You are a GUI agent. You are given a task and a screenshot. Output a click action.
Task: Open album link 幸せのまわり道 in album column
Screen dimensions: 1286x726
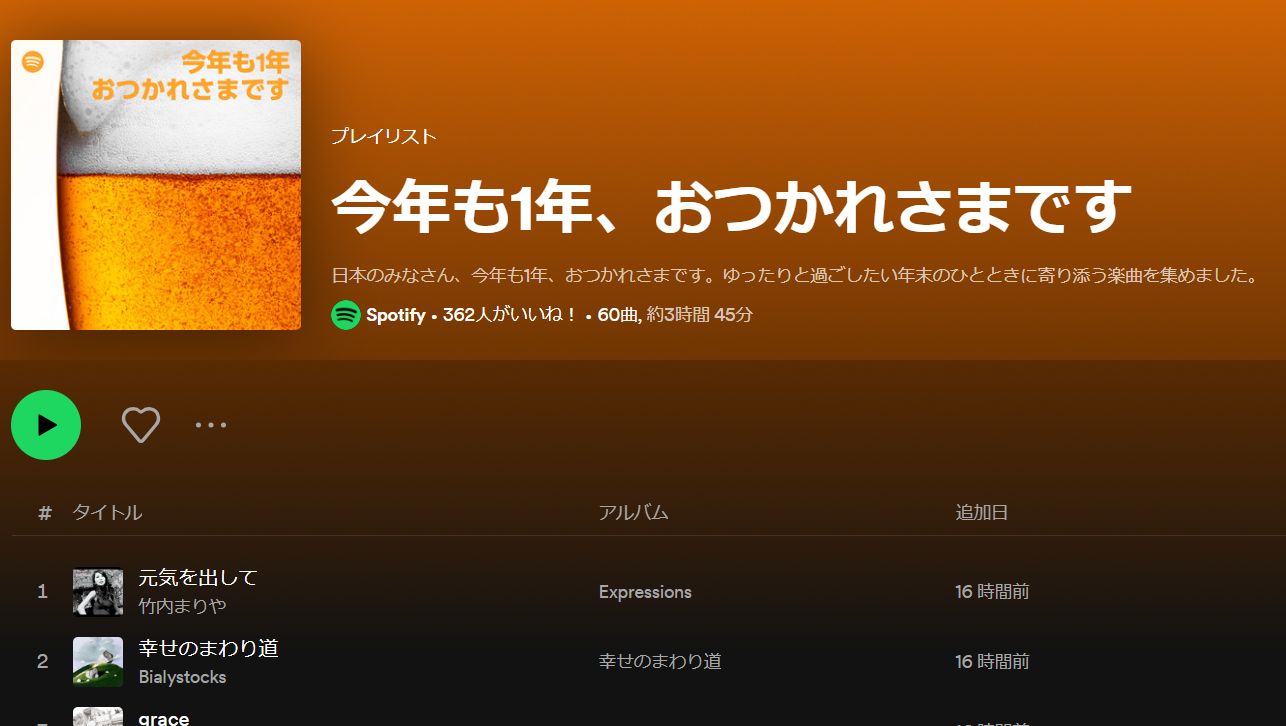[x=660, y=662]
